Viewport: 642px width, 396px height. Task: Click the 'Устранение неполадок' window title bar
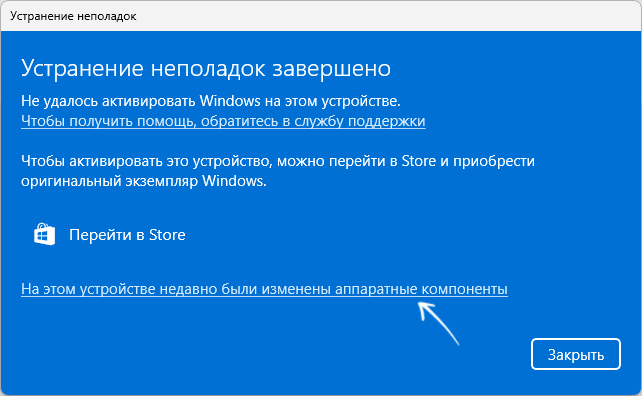[321, 16]
